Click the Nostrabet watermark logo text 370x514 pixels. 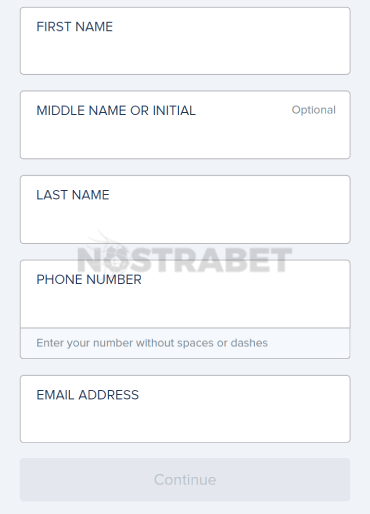tap(185, 259)
